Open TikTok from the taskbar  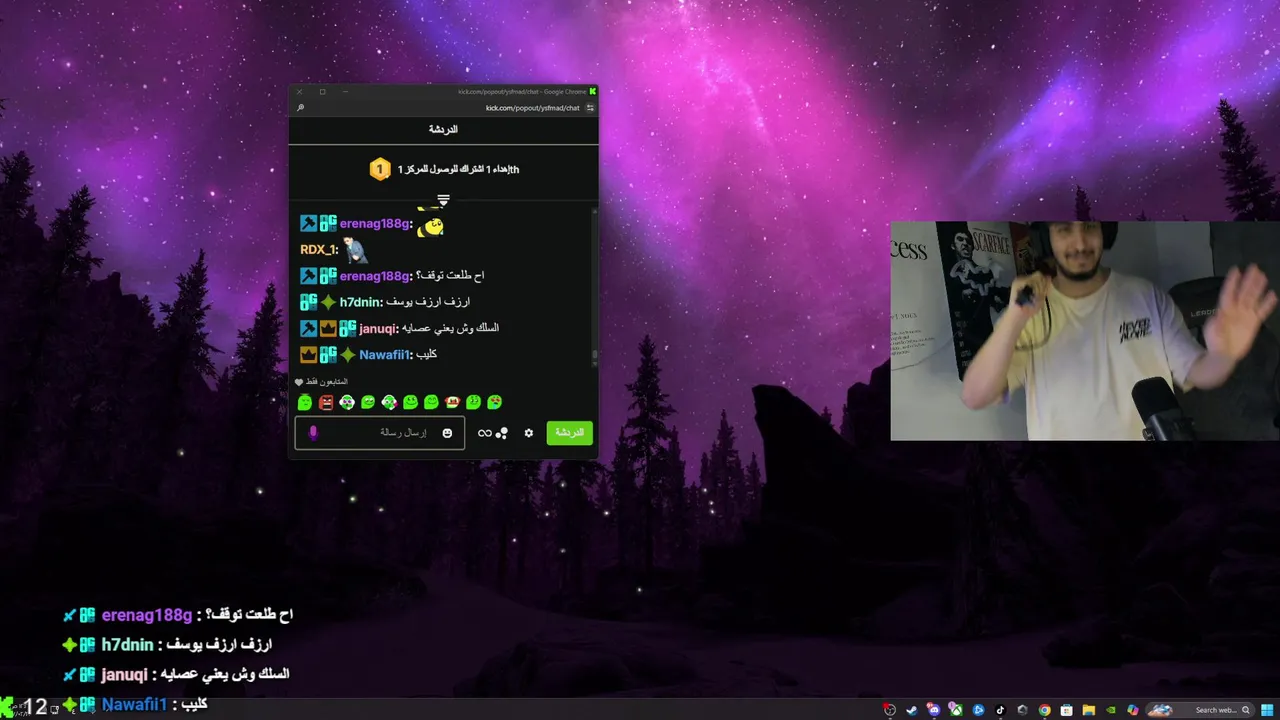tap(1000, 710)
